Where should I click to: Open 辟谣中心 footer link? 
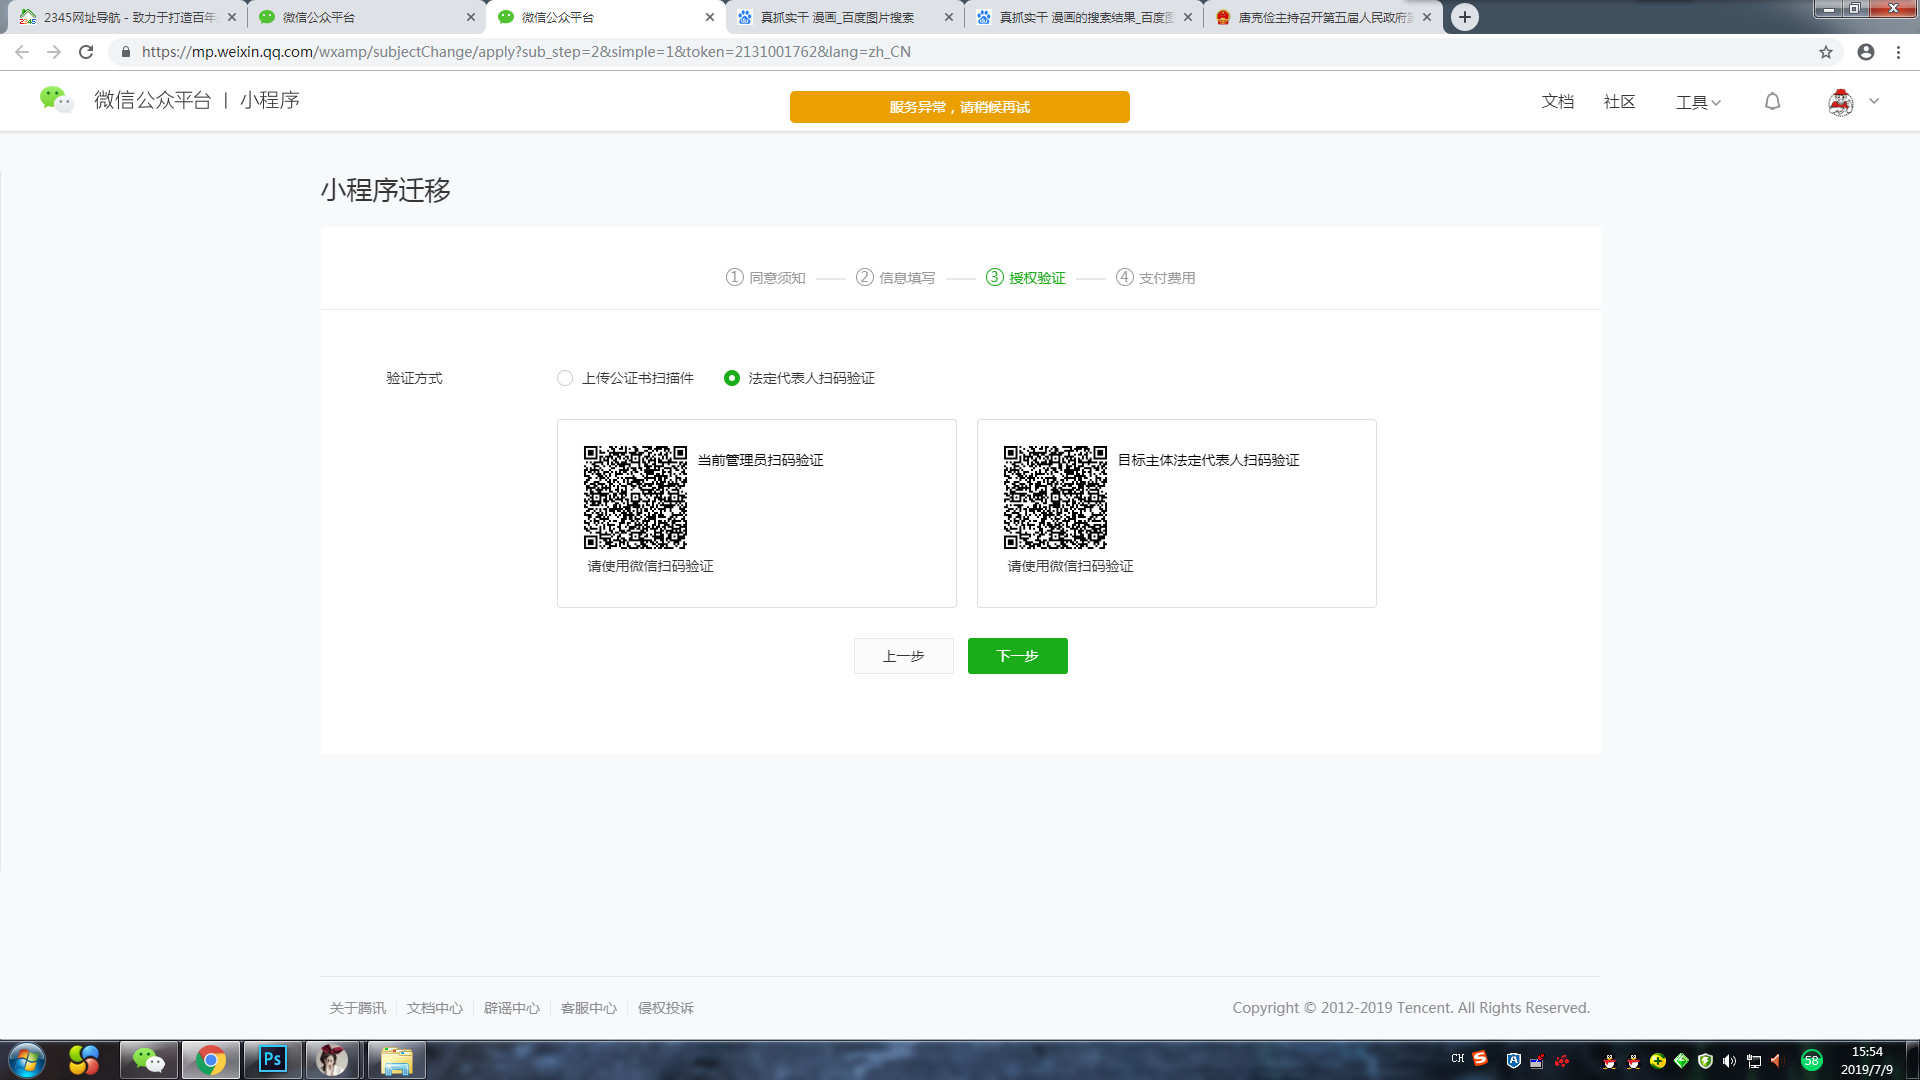coord(511,1008)
